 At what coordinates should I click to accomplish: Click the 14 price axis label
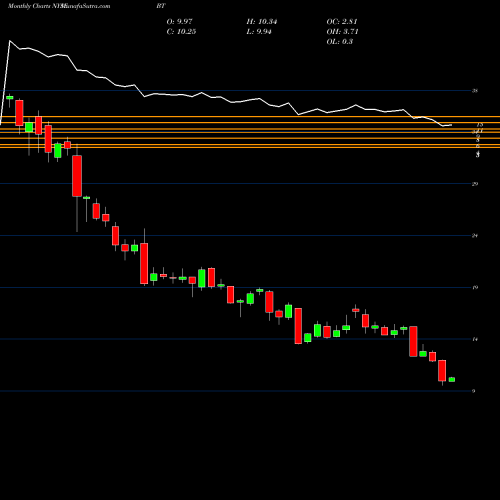point(475,339)
